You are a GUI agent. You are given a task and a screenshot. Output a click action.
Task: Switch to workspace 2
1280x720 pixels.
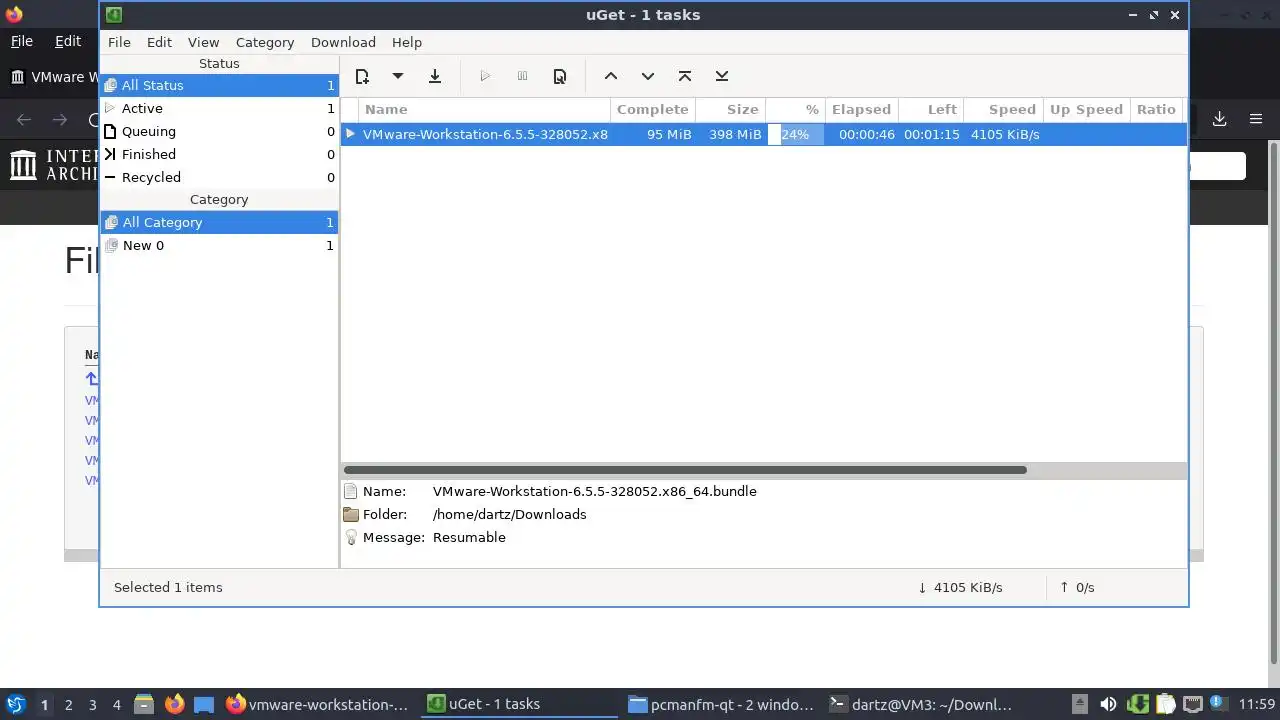click(x=69, y=704)
